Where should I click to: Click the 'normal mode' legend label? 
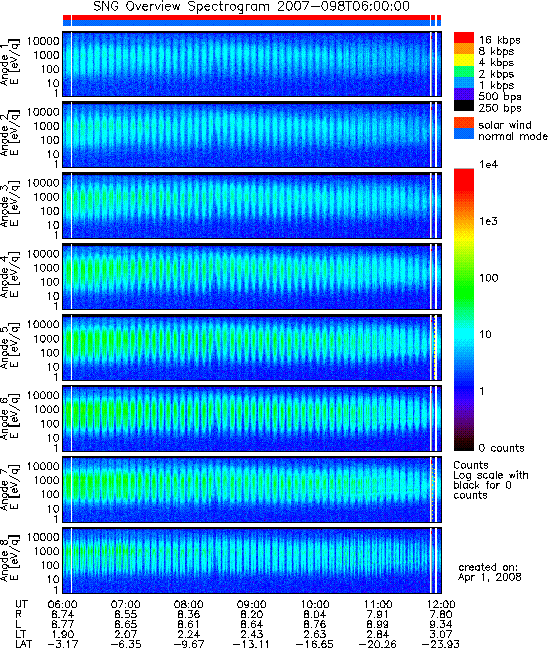[x=513, y=136]
